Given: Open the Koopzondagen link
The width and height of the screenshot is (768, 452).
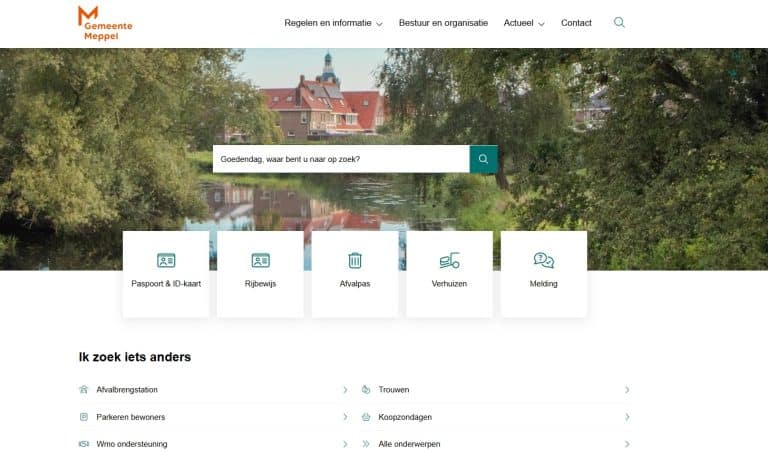Looking at the screenshot, I should [x=405, y=417].
